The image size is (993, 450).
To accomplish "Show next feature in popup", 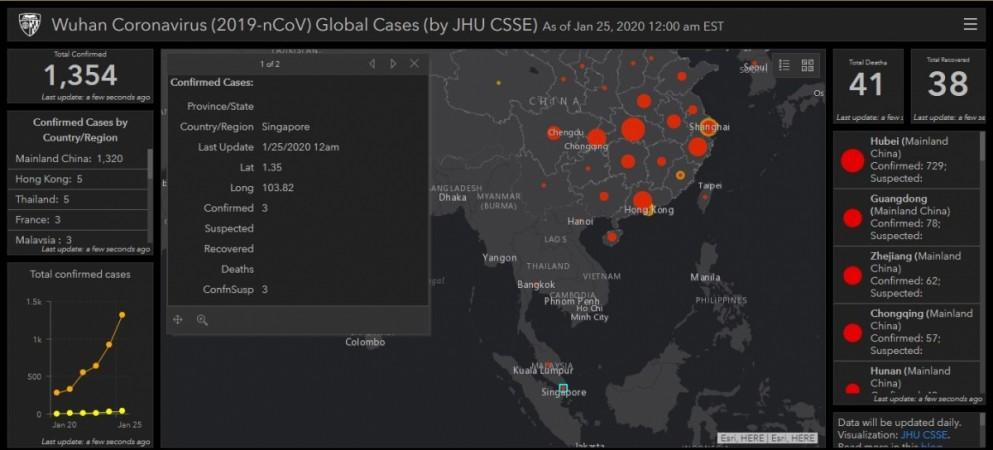I will pos(393,64).
